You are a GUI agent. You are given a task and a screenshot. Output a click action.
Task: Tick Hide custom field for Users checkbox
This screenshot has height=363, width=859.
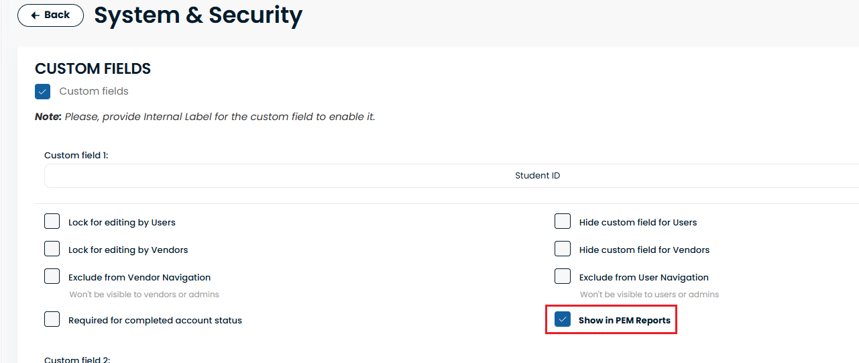click(563, 222)
